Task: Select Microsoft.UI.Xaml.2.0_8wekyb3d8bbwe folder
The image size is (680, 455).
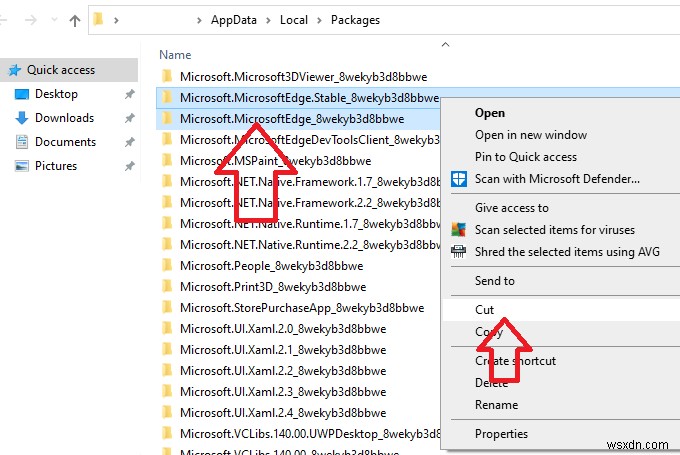Action: click(283, 329)
